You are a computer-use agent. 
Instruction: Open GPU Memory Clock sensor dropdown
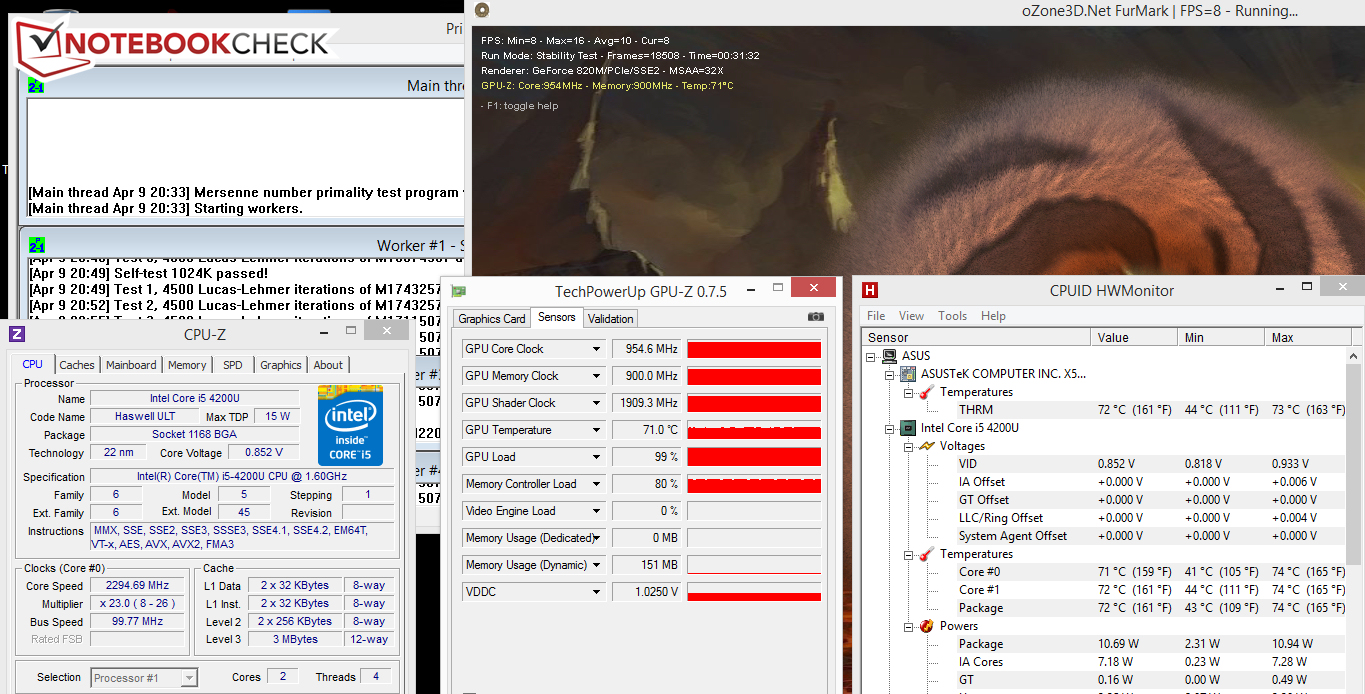click(x=597, y=376)
